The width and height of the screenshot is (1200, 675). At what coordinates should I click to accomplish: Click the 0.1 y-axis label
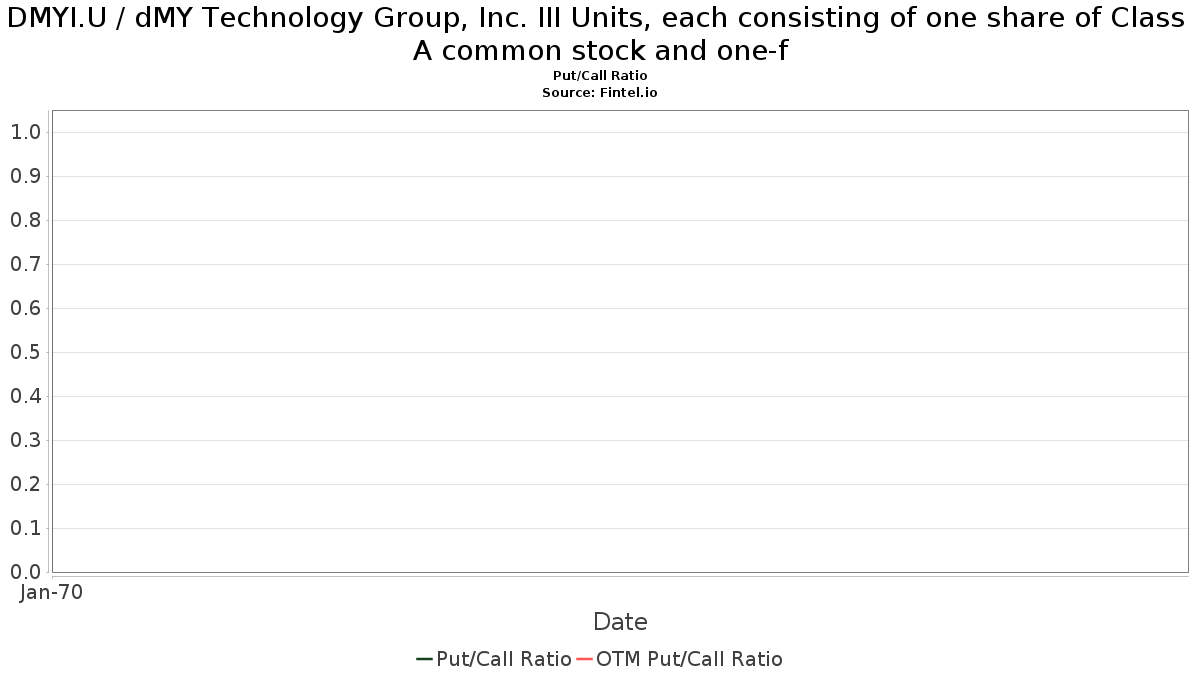pos(25,528)
